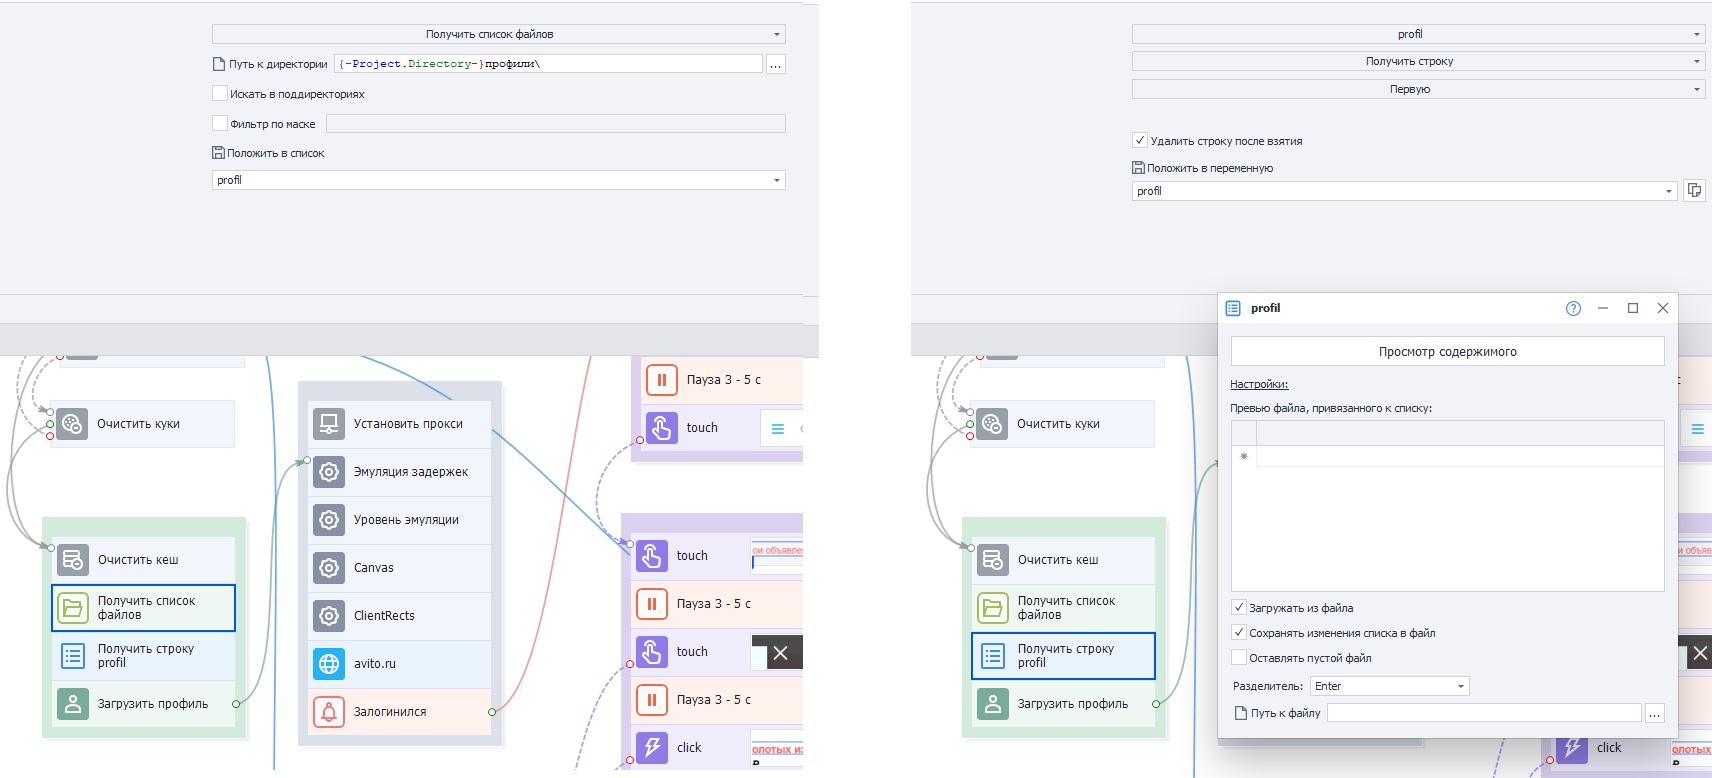
Task: Click Очистить куки cookie icon in left screenshot
Action: (72, 423)
